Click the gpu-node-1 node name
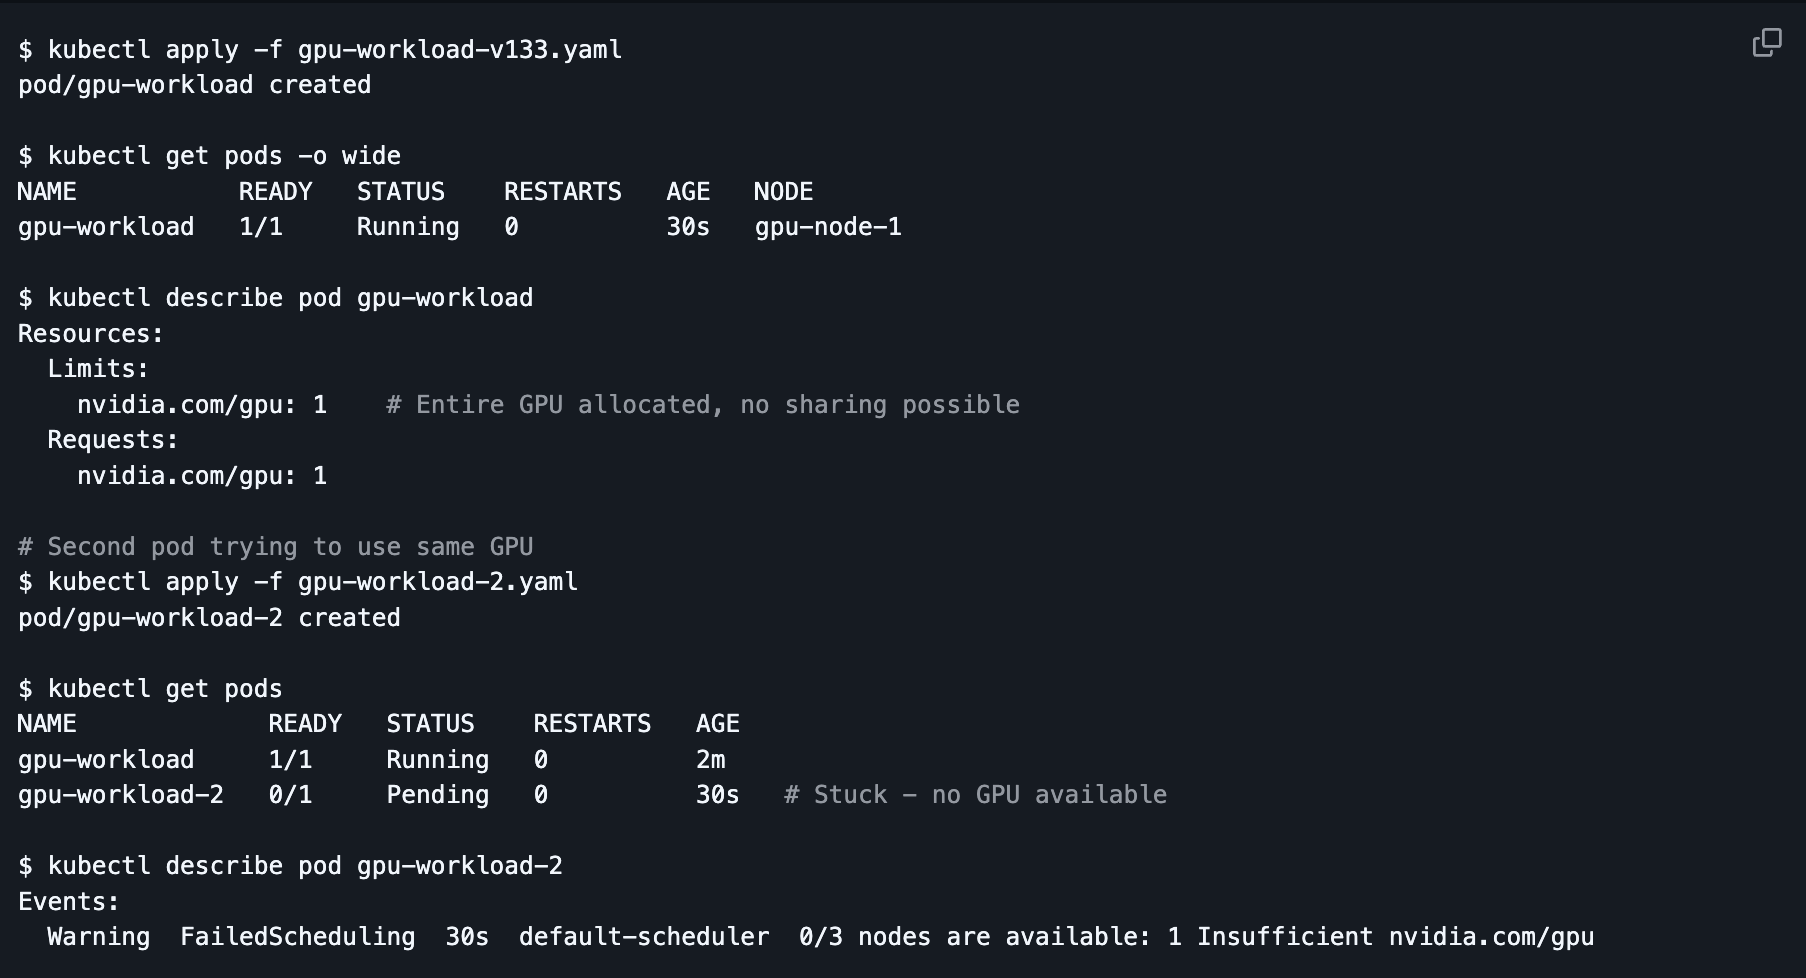1806x978 pixels. coord(828,227)
